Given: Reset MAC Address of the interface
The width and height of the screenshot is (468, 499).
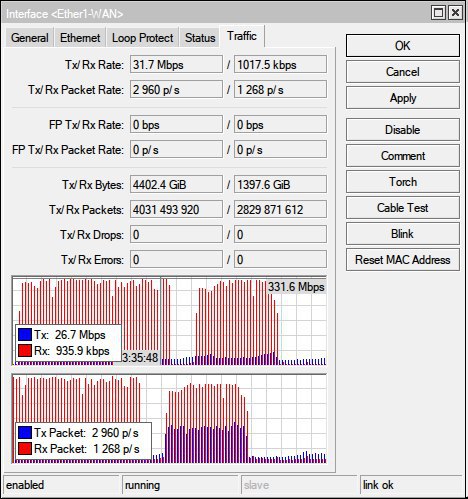Looking at the screenshot, I should (x=403, y=260).
